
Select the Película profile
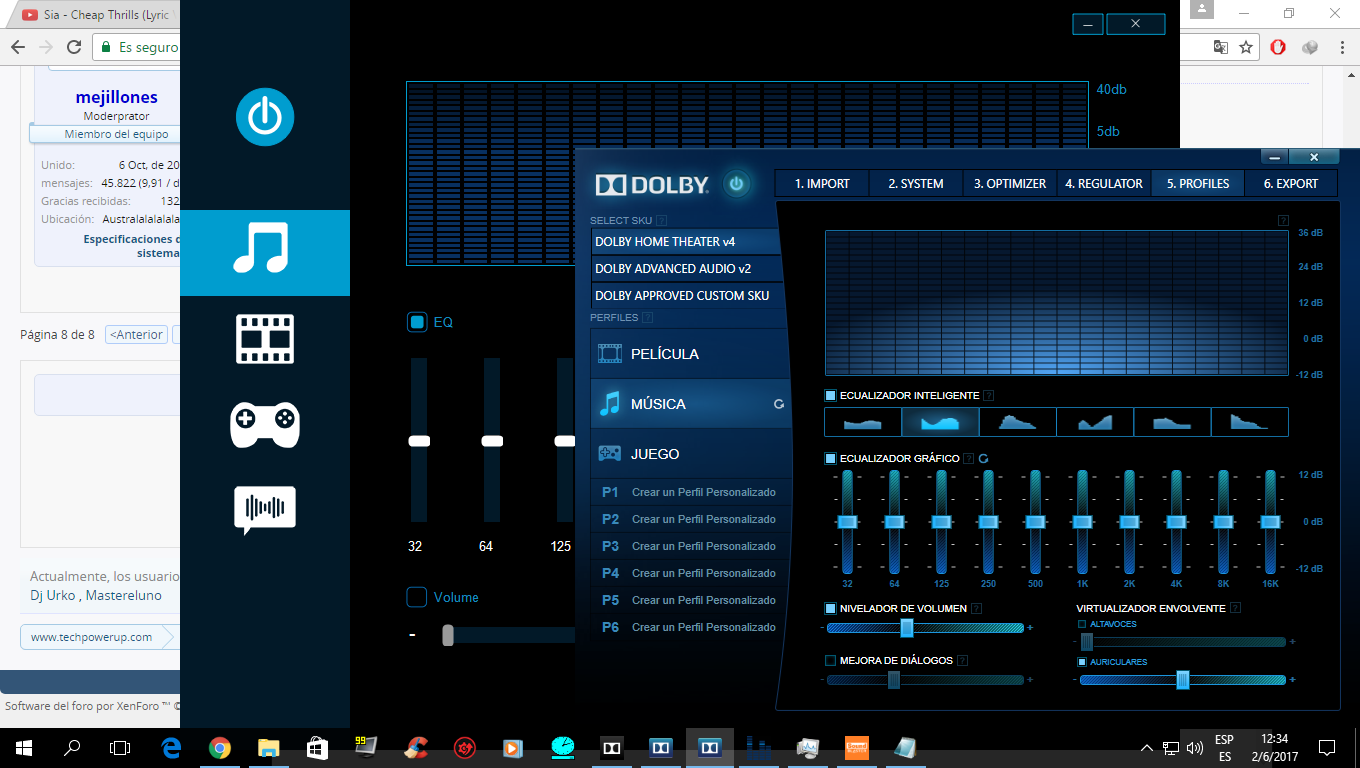click(x=690, y=354)
